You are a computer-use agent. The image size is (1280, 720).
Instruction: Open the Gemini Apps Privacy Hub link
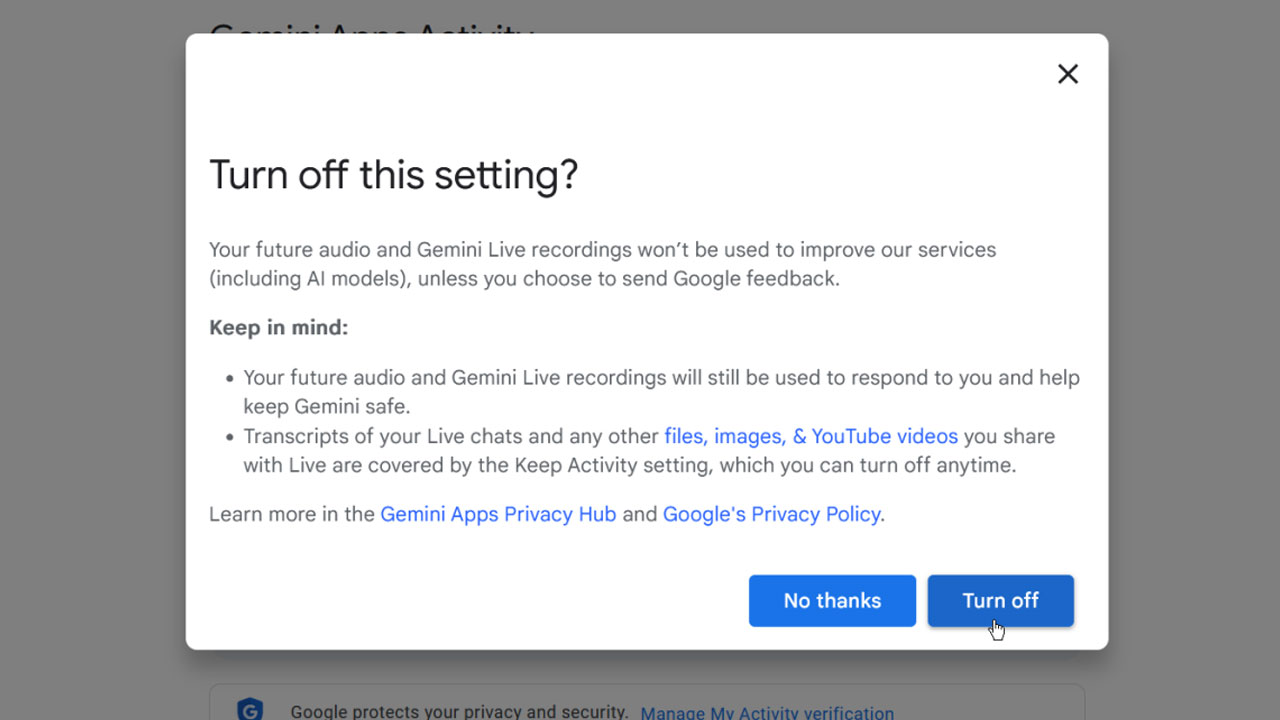[x=498, y=514]
